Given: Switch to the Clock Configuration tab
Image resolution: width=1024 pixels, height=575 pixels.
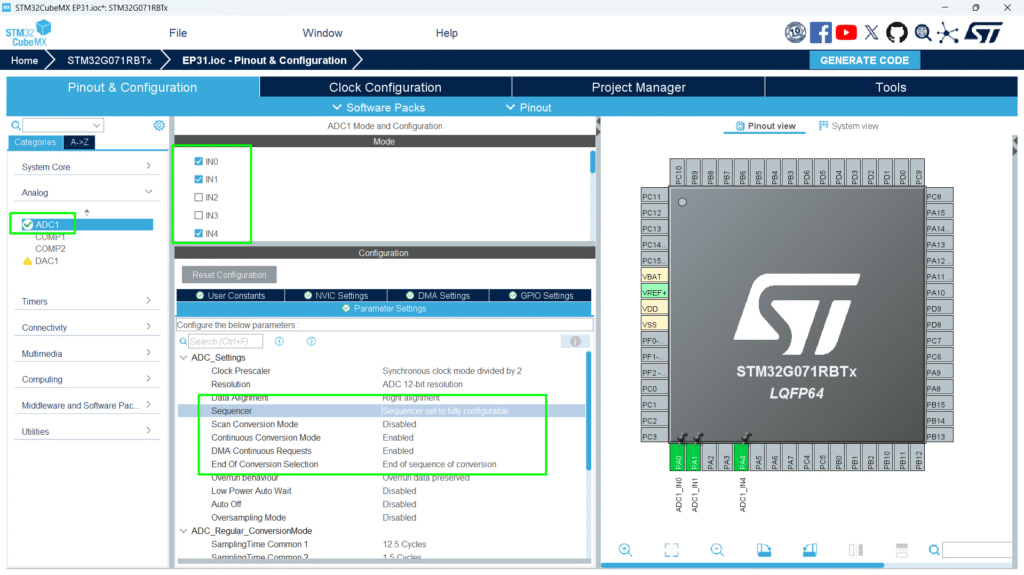Looking at the screenshot, I should [385, 87].
